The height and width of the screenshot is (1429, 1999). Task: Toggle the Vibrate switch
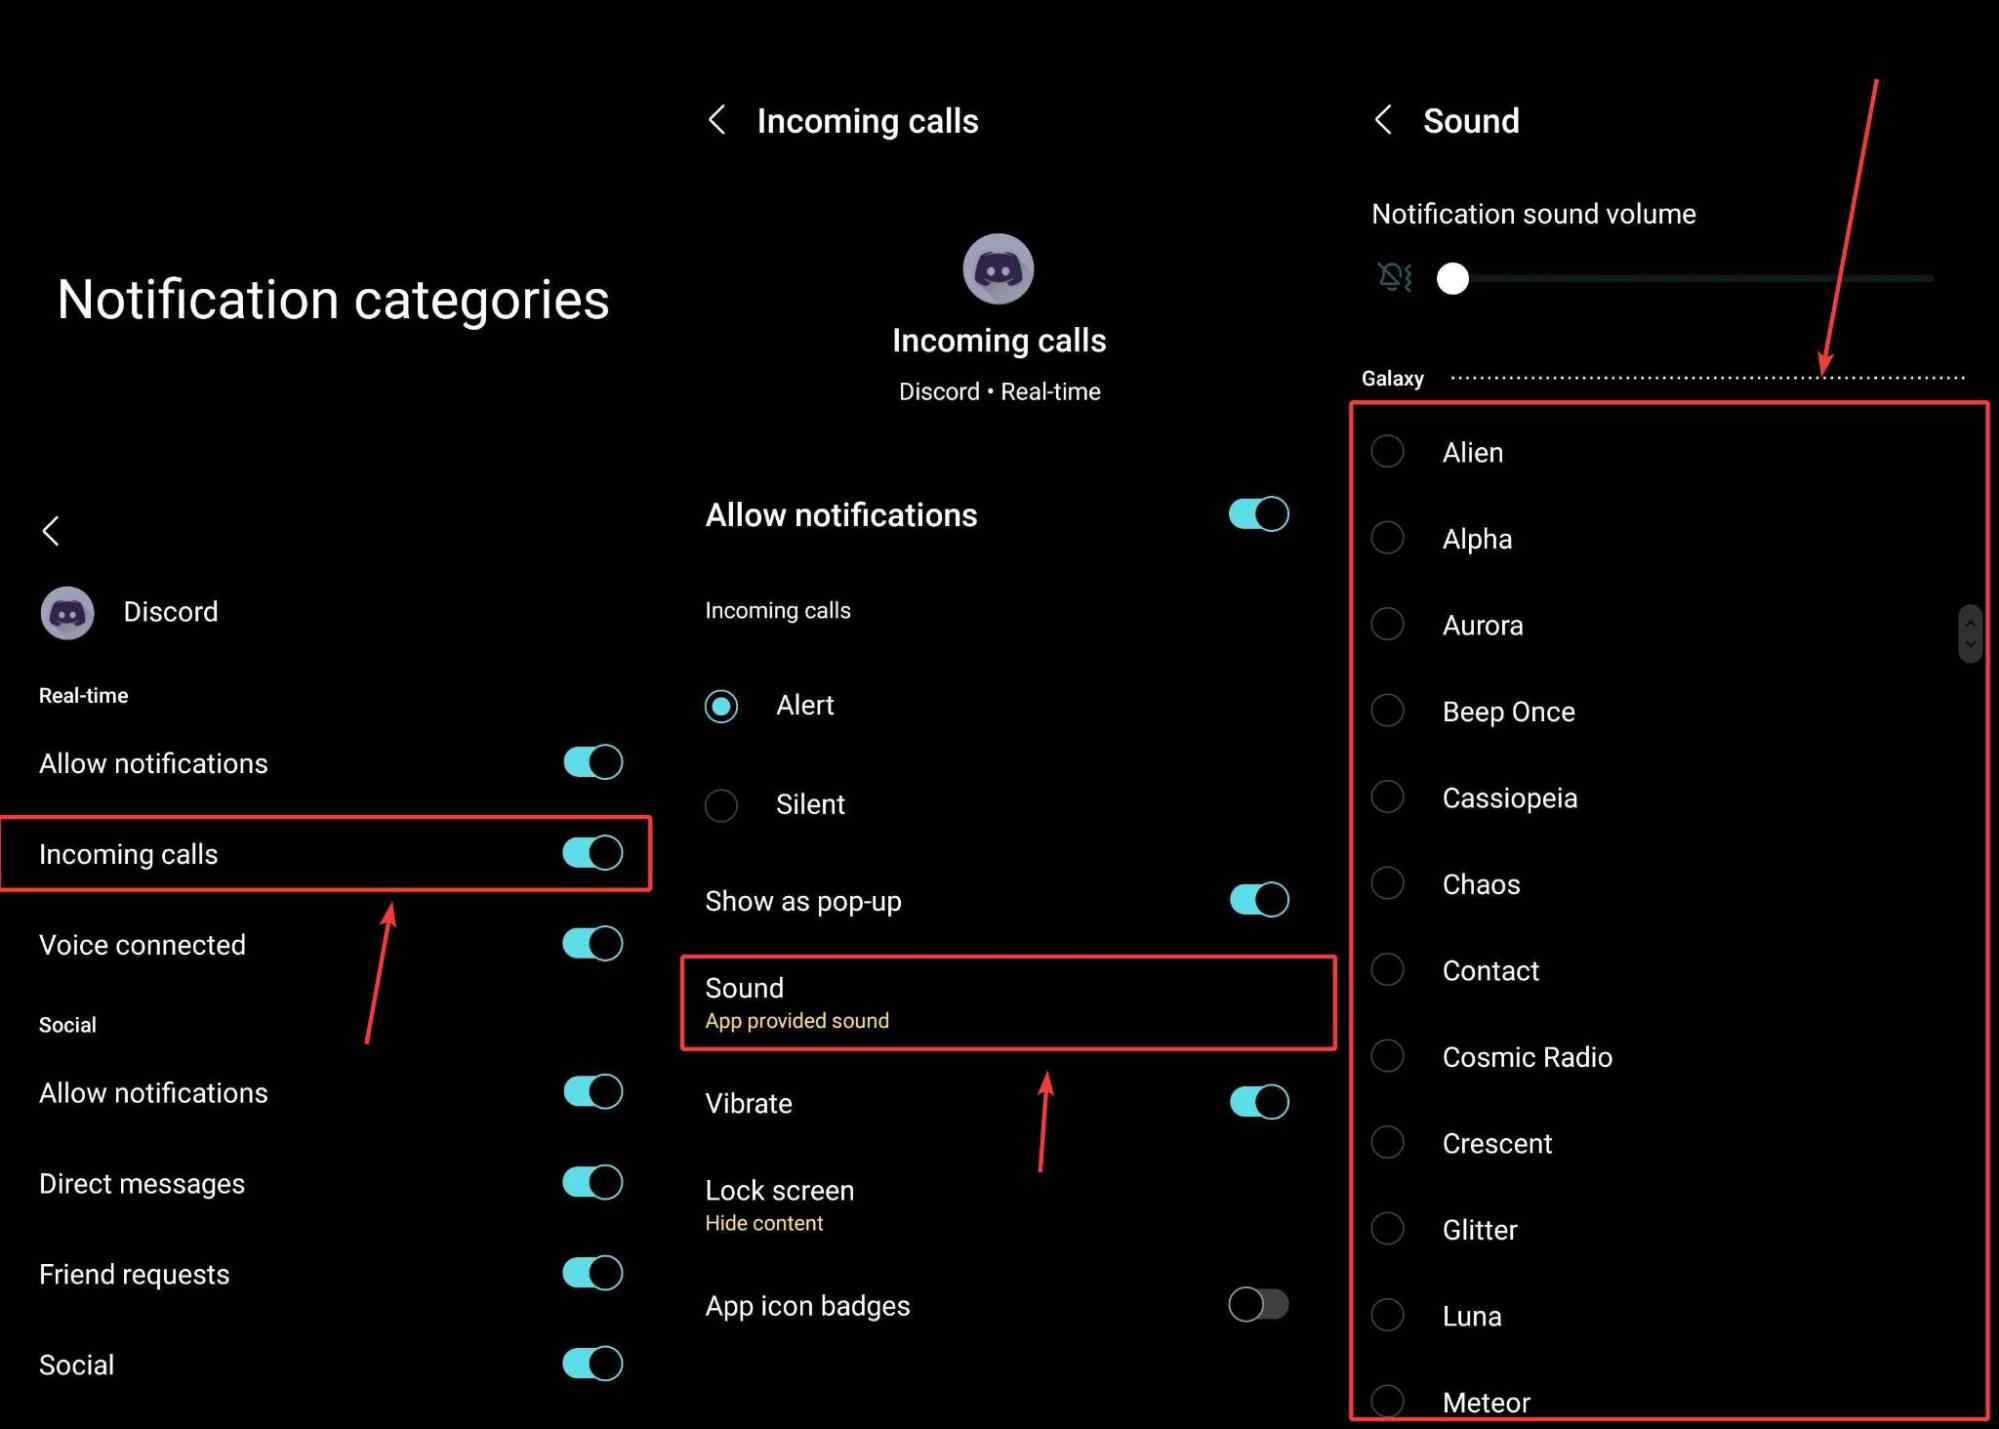tap(1259, 1102)
